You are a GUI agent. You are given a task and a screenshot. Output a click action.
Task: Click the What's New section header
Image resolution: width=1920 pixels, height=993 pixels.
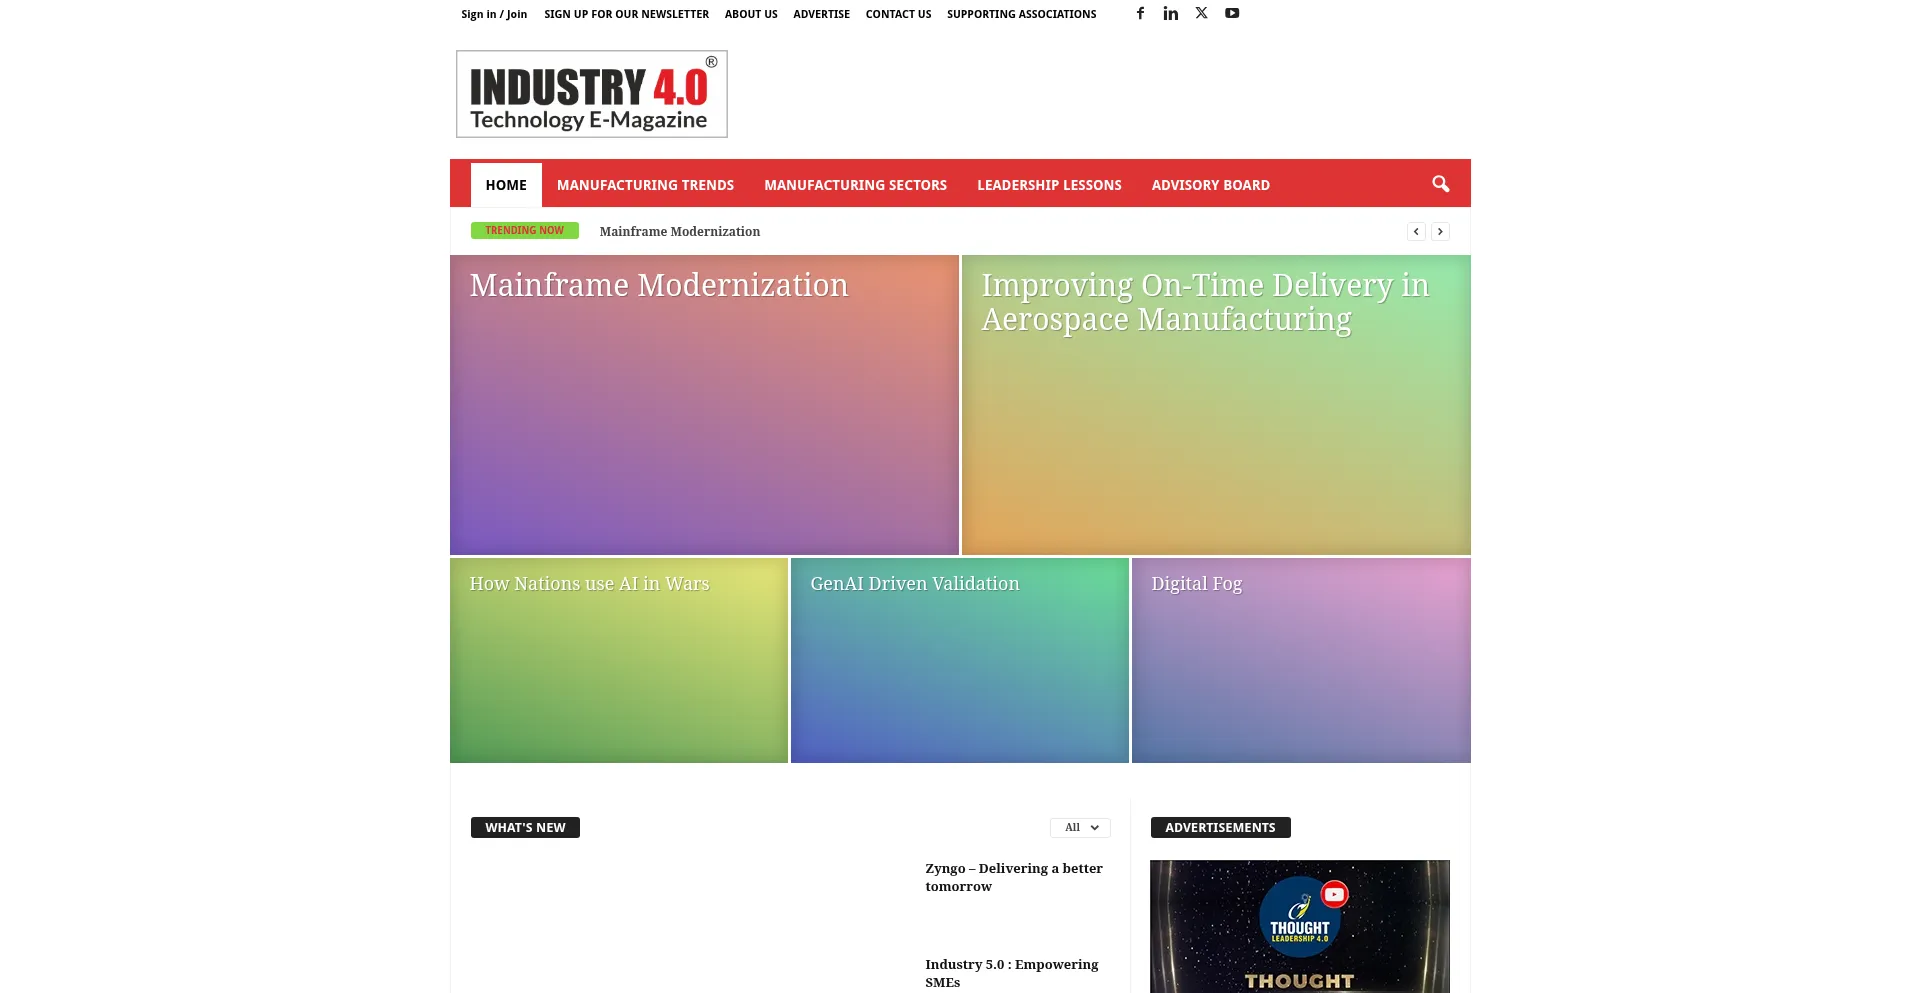pos(525,827)
